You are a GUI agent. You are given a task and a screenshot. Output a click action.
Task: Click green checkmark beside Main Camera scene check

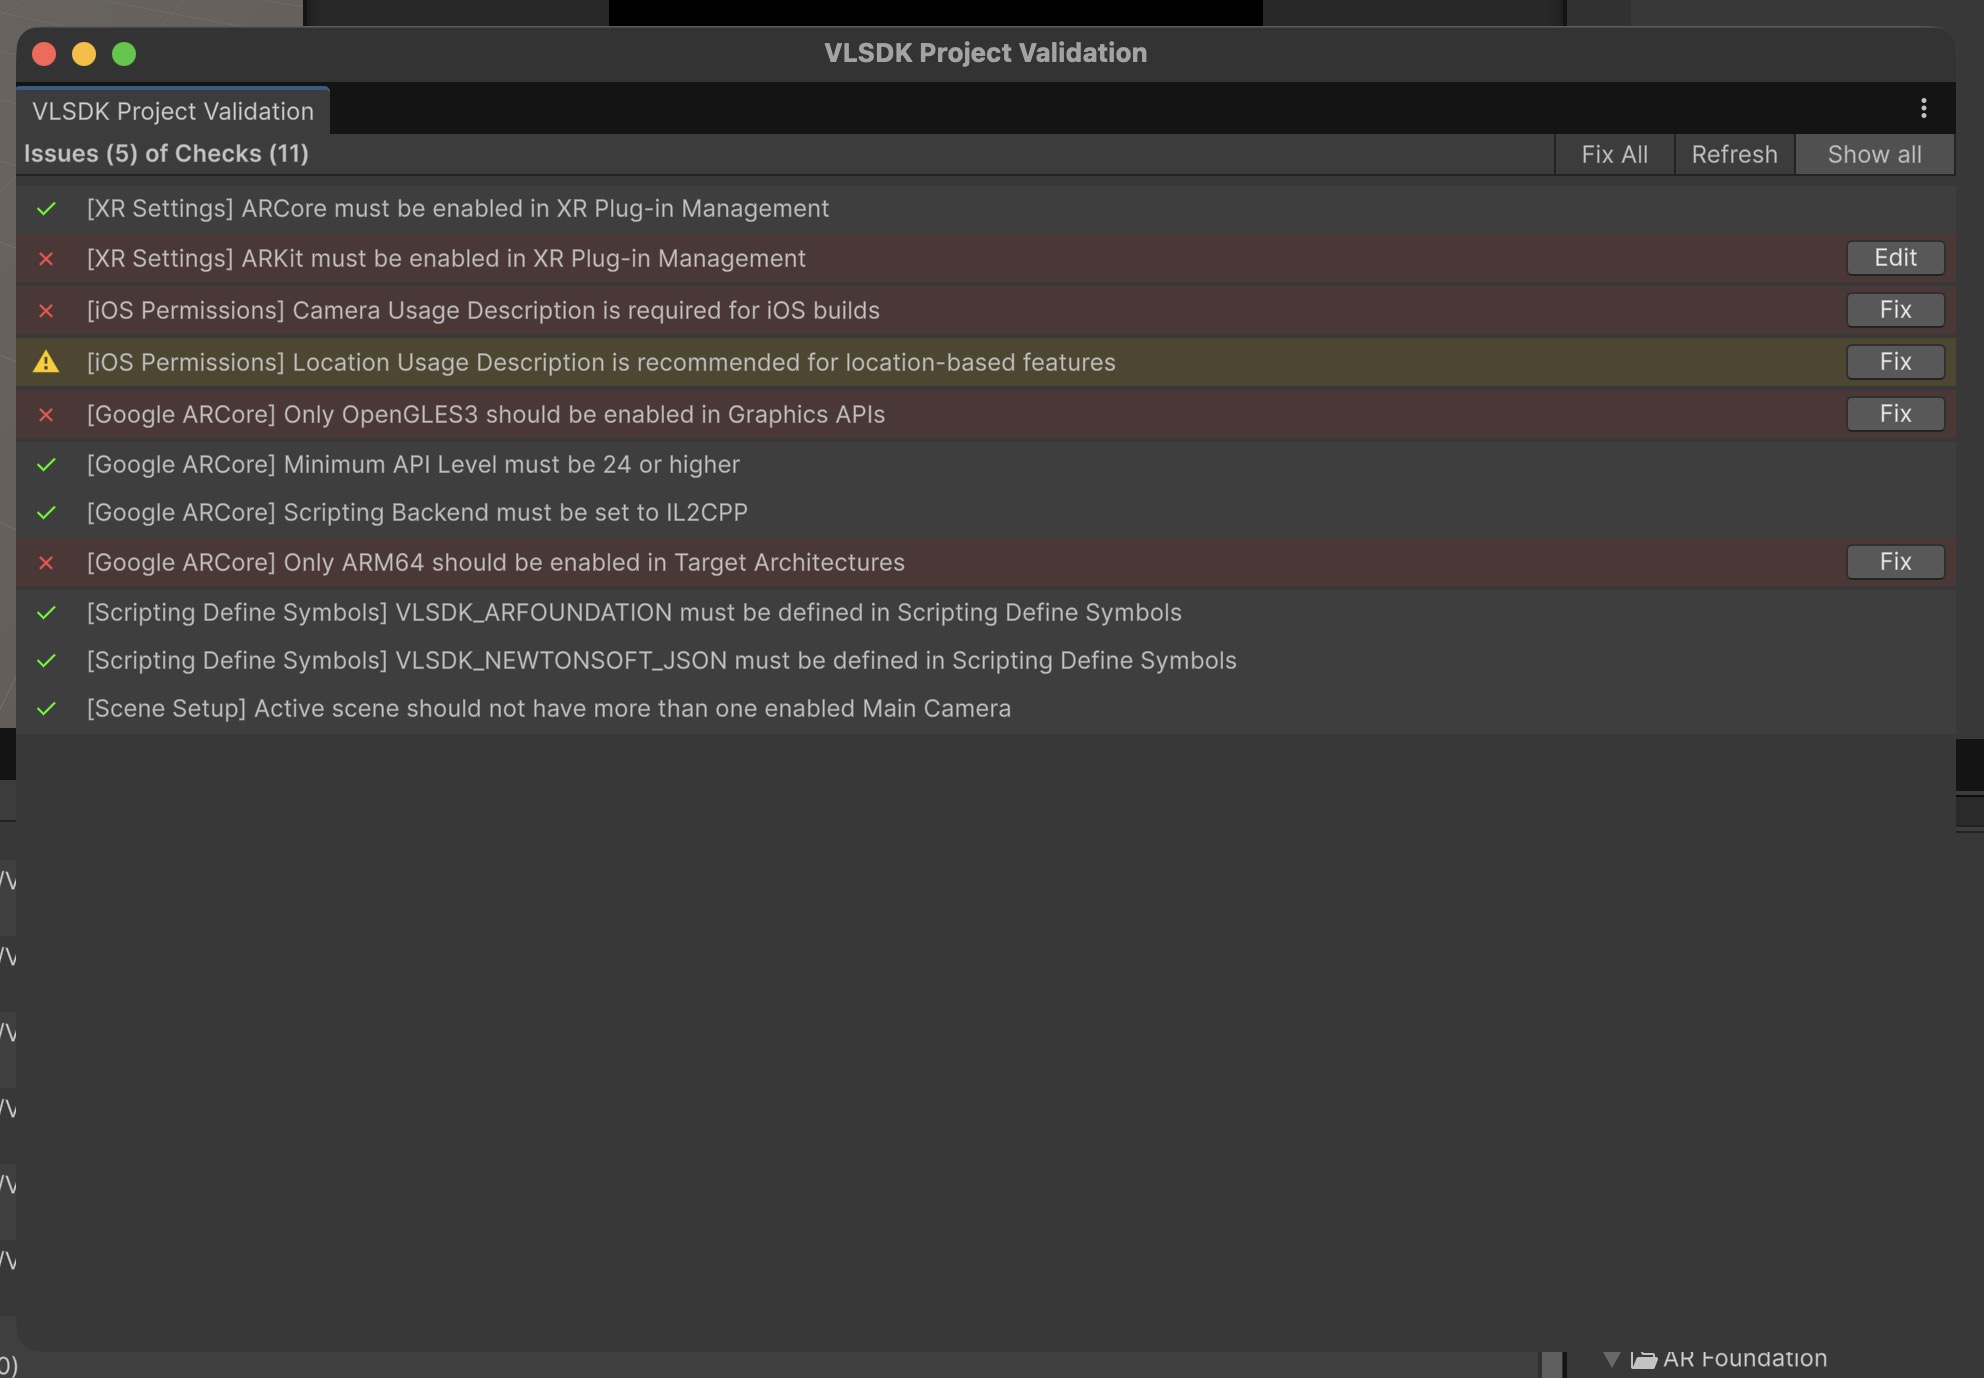point(46,709)
